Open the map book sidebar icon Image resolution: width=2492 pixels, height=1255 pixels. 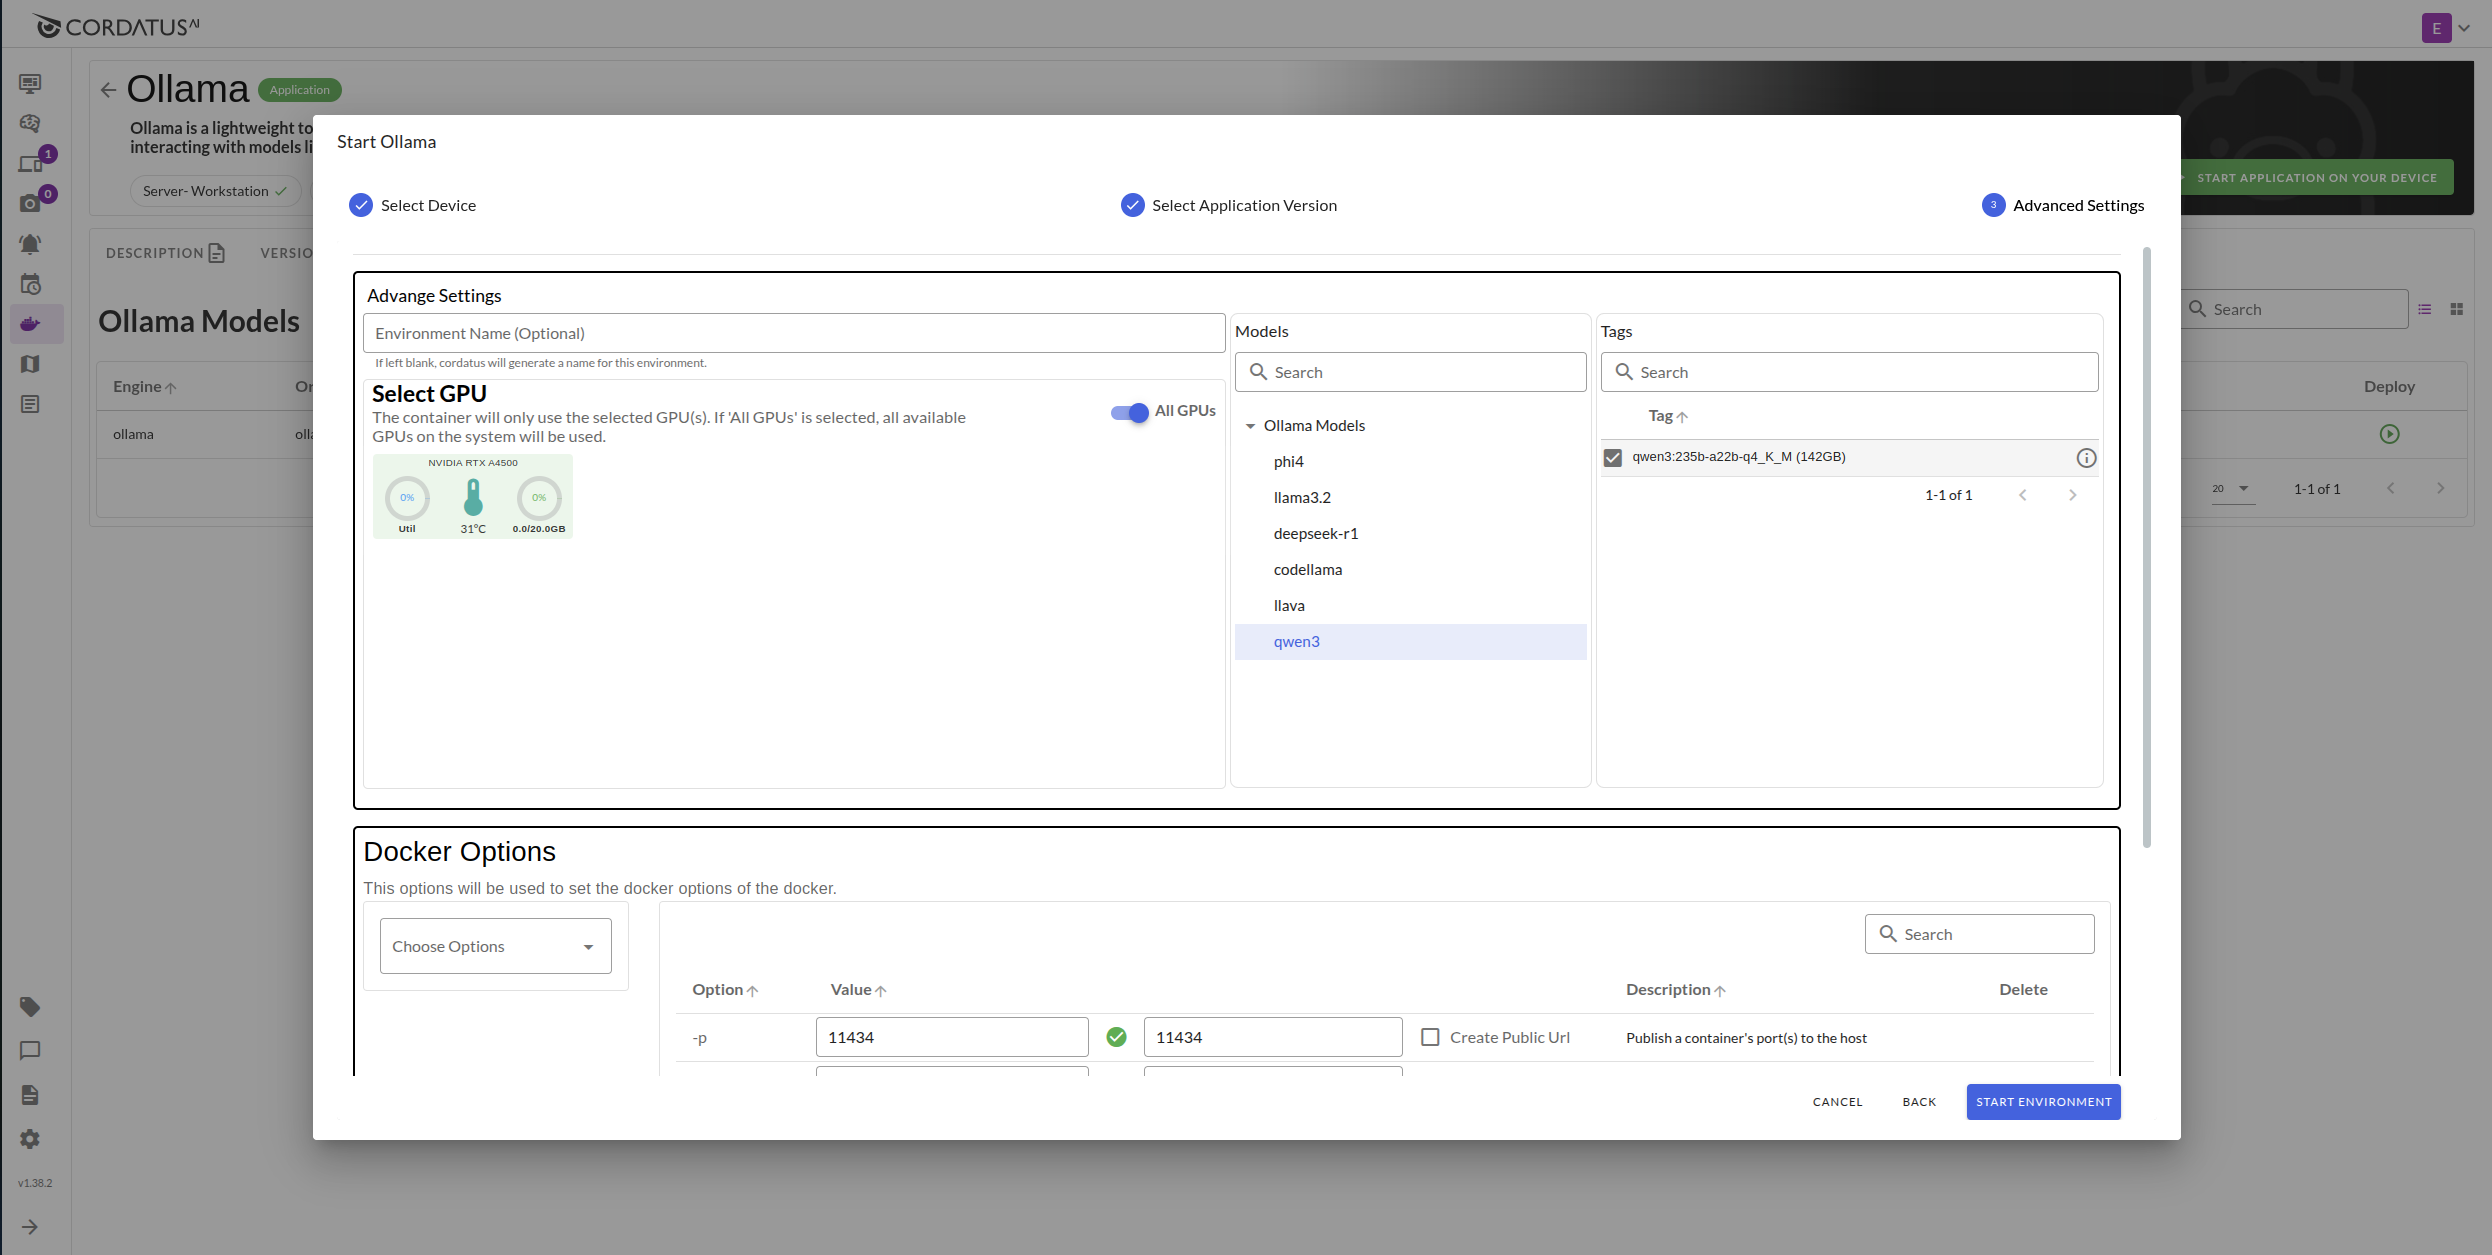[x=30, y=364]
